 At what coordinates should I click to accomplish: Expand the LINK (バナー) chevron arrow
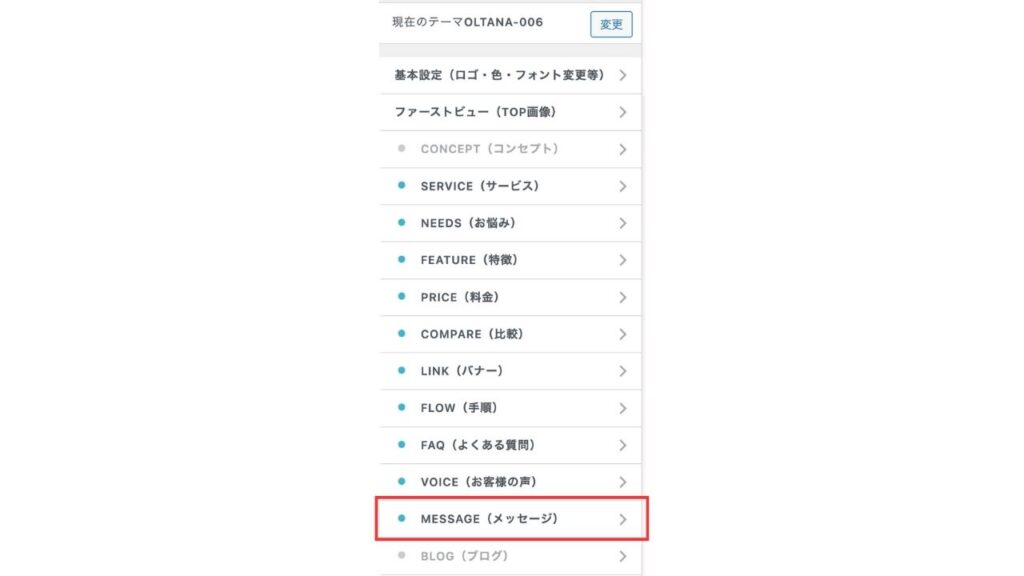click(622, 371)
